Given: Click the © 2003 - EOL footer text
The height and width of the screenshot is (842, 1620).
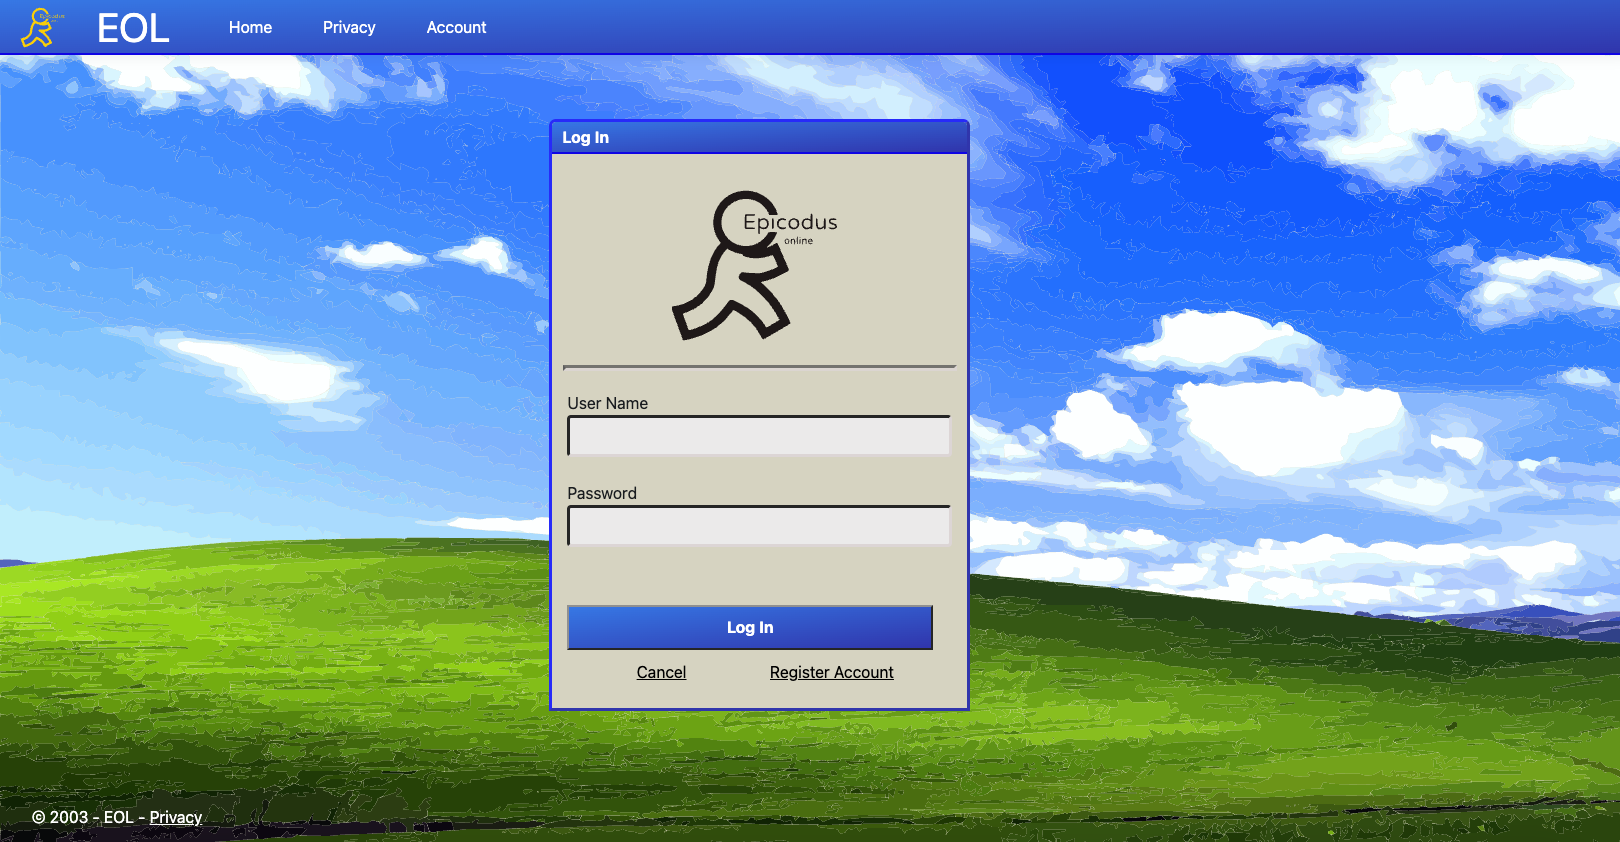Looking at the screenshot, I should coord(83,818).
